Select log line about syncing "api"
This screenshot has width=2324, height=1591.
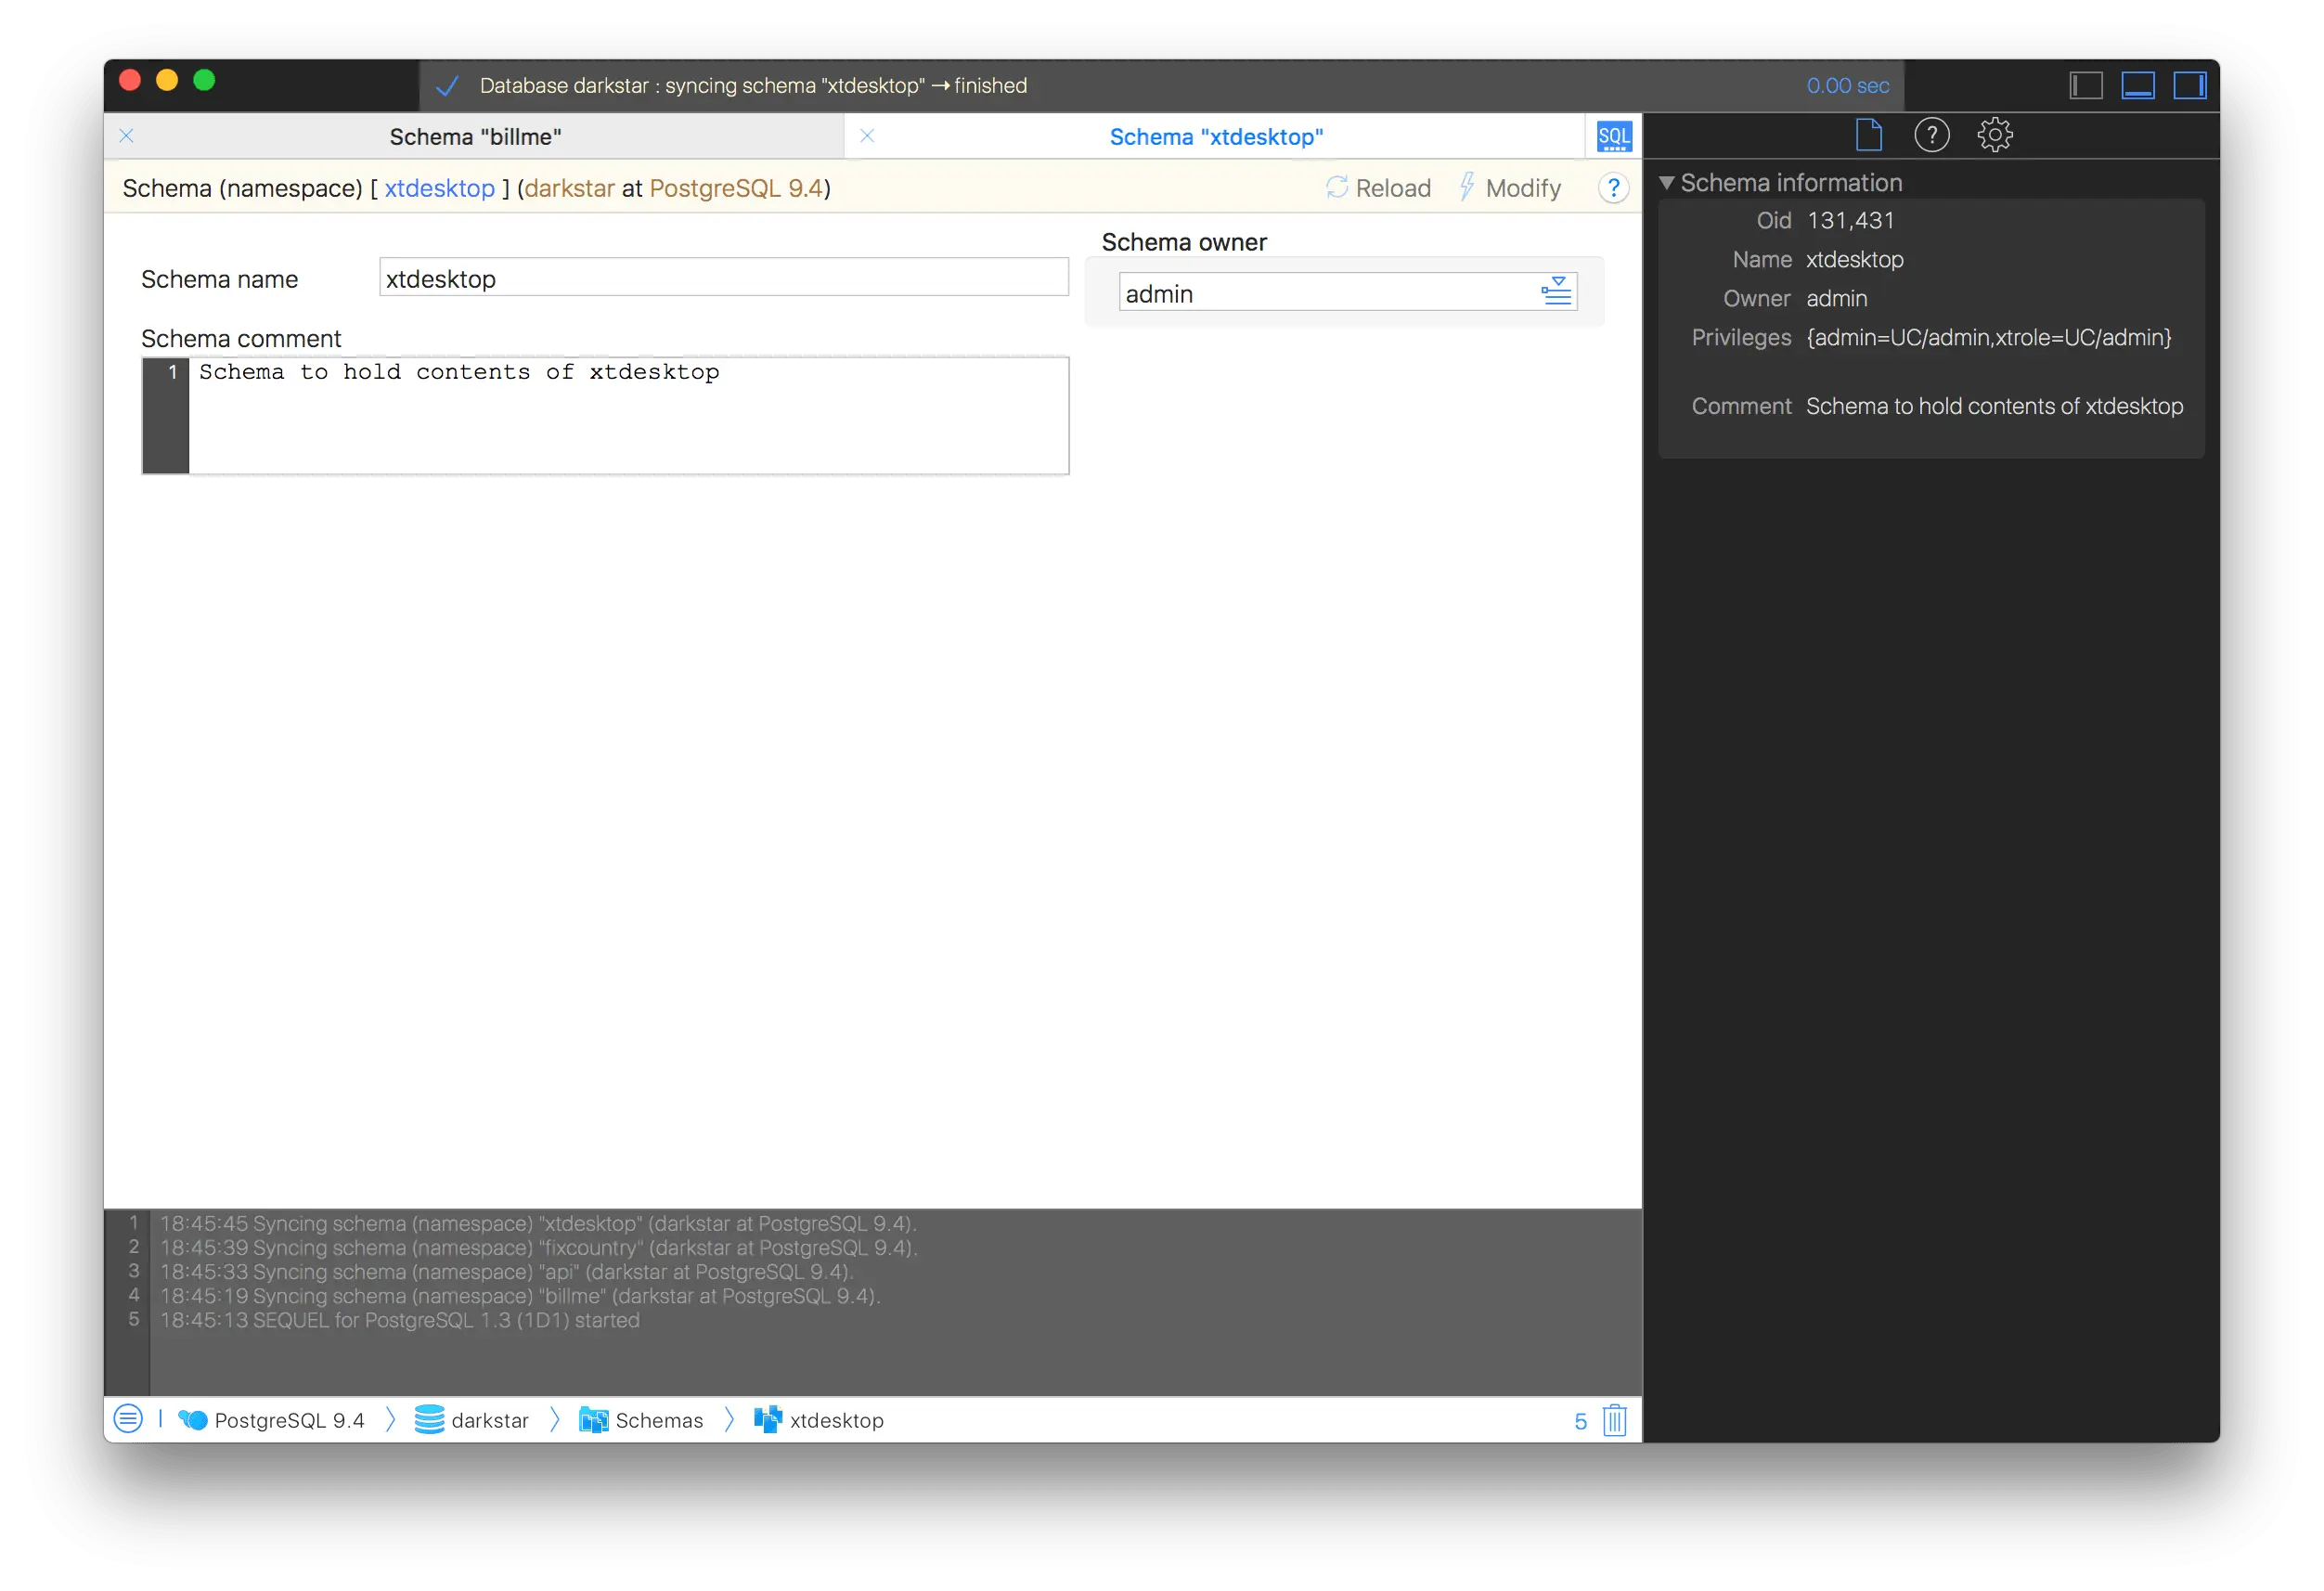coord(506,1271)
